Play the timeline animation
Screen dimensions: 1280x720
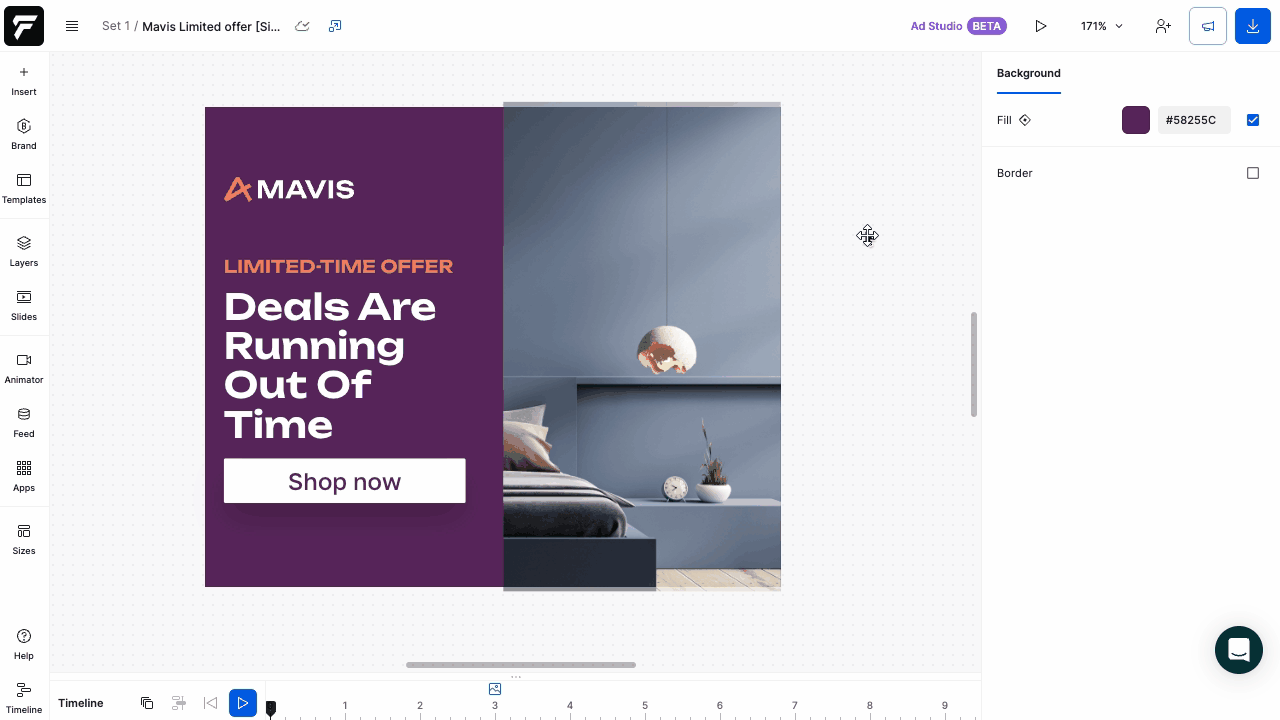pos(243,703)
